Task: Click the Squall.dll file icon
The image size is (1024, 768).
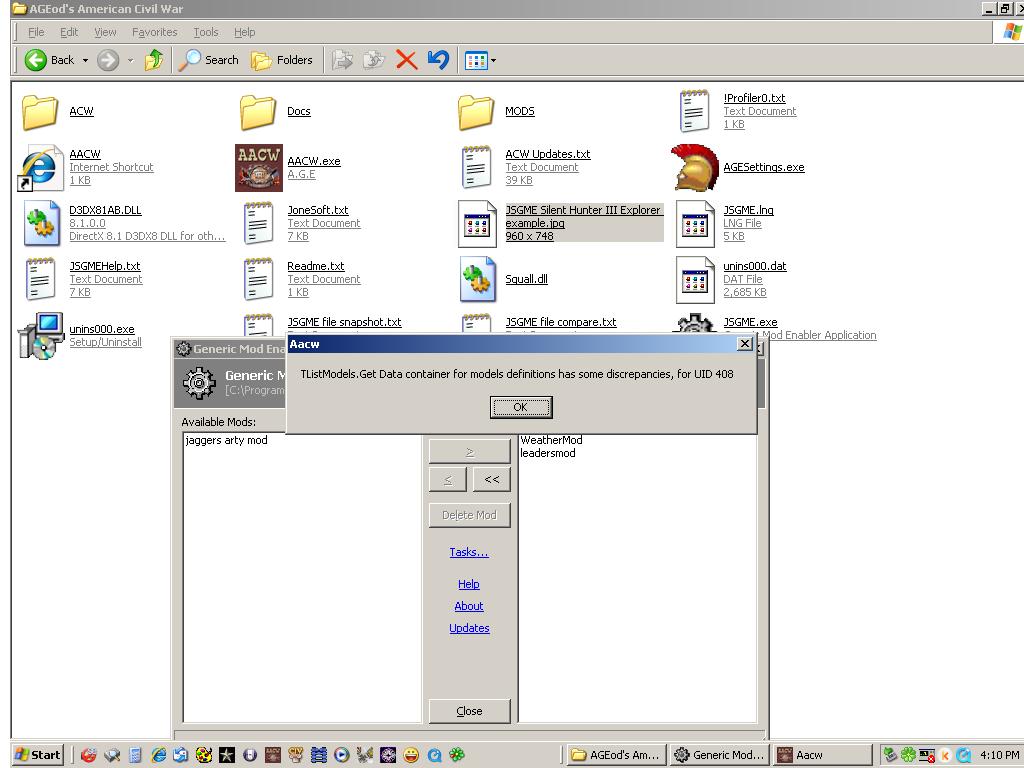Action: pos(477,279)
